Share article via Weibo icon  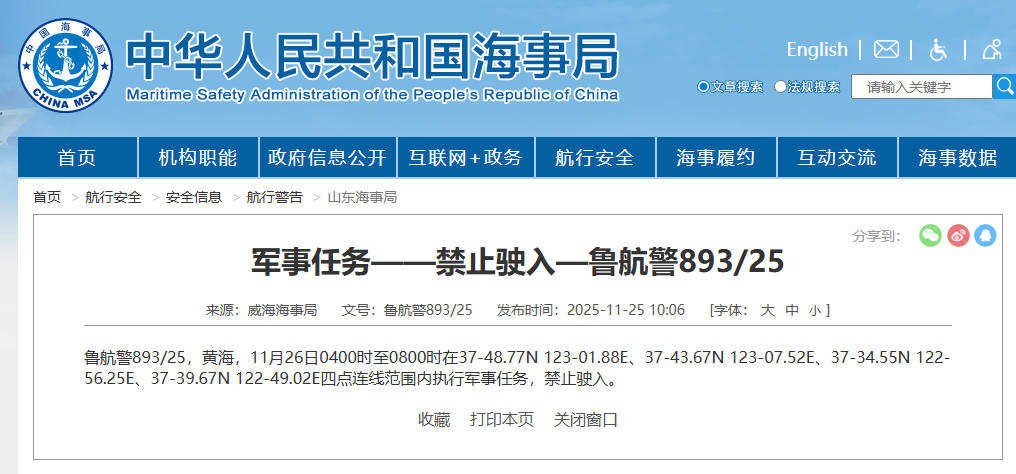tap(958, 236)
